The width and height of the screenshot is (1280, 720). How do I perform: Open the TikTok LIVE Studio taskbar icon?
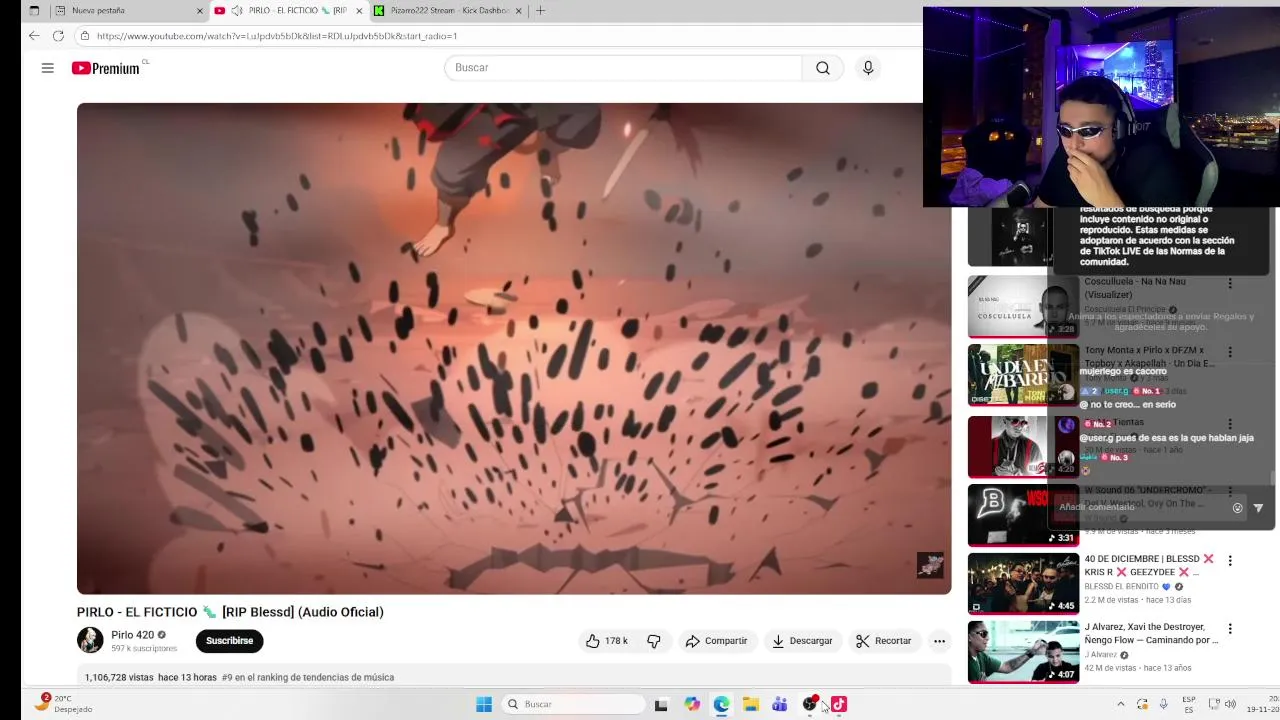[x=839, y=704]
